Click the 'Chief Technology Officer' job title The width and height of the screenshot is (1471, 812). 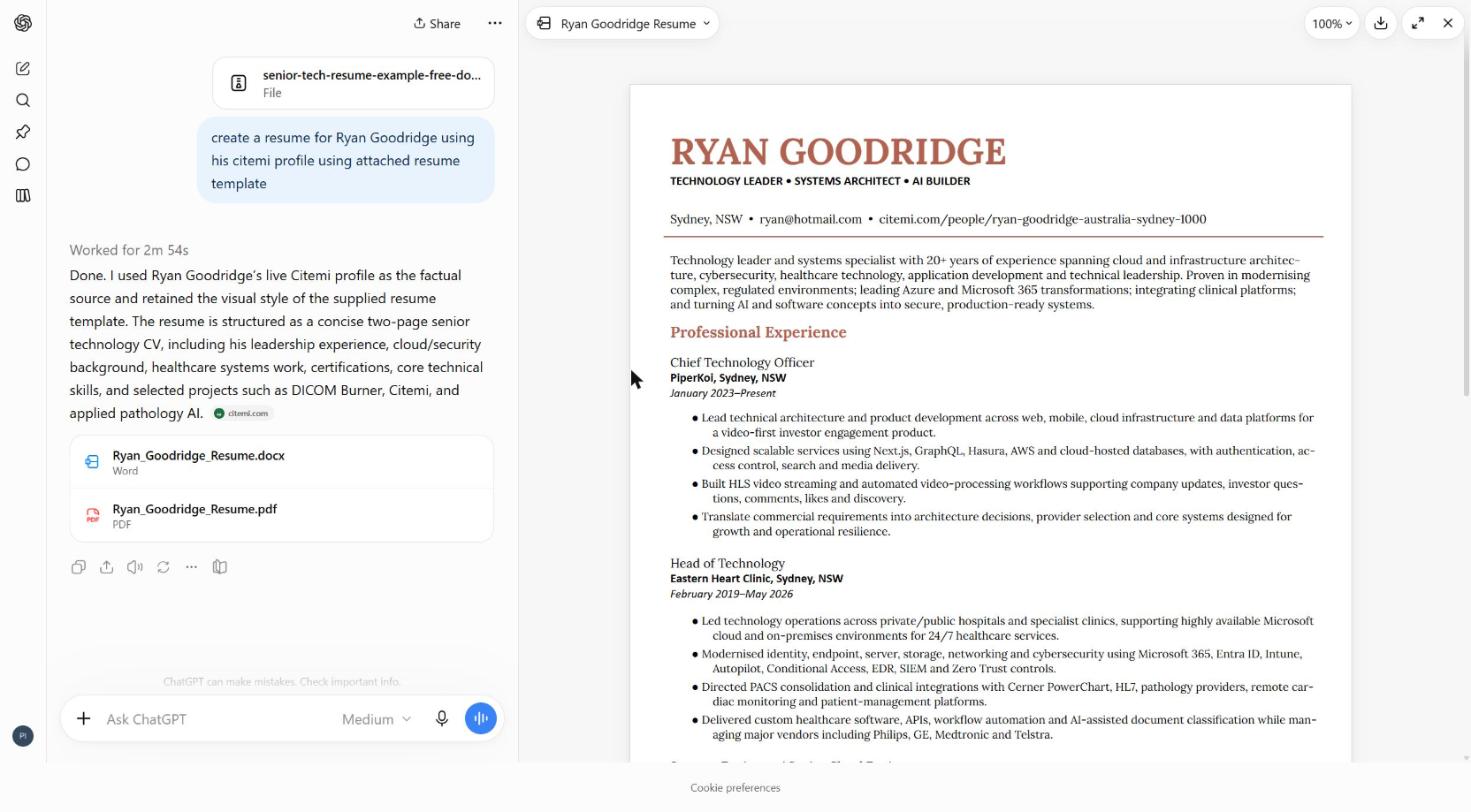(x=742, y=362)
